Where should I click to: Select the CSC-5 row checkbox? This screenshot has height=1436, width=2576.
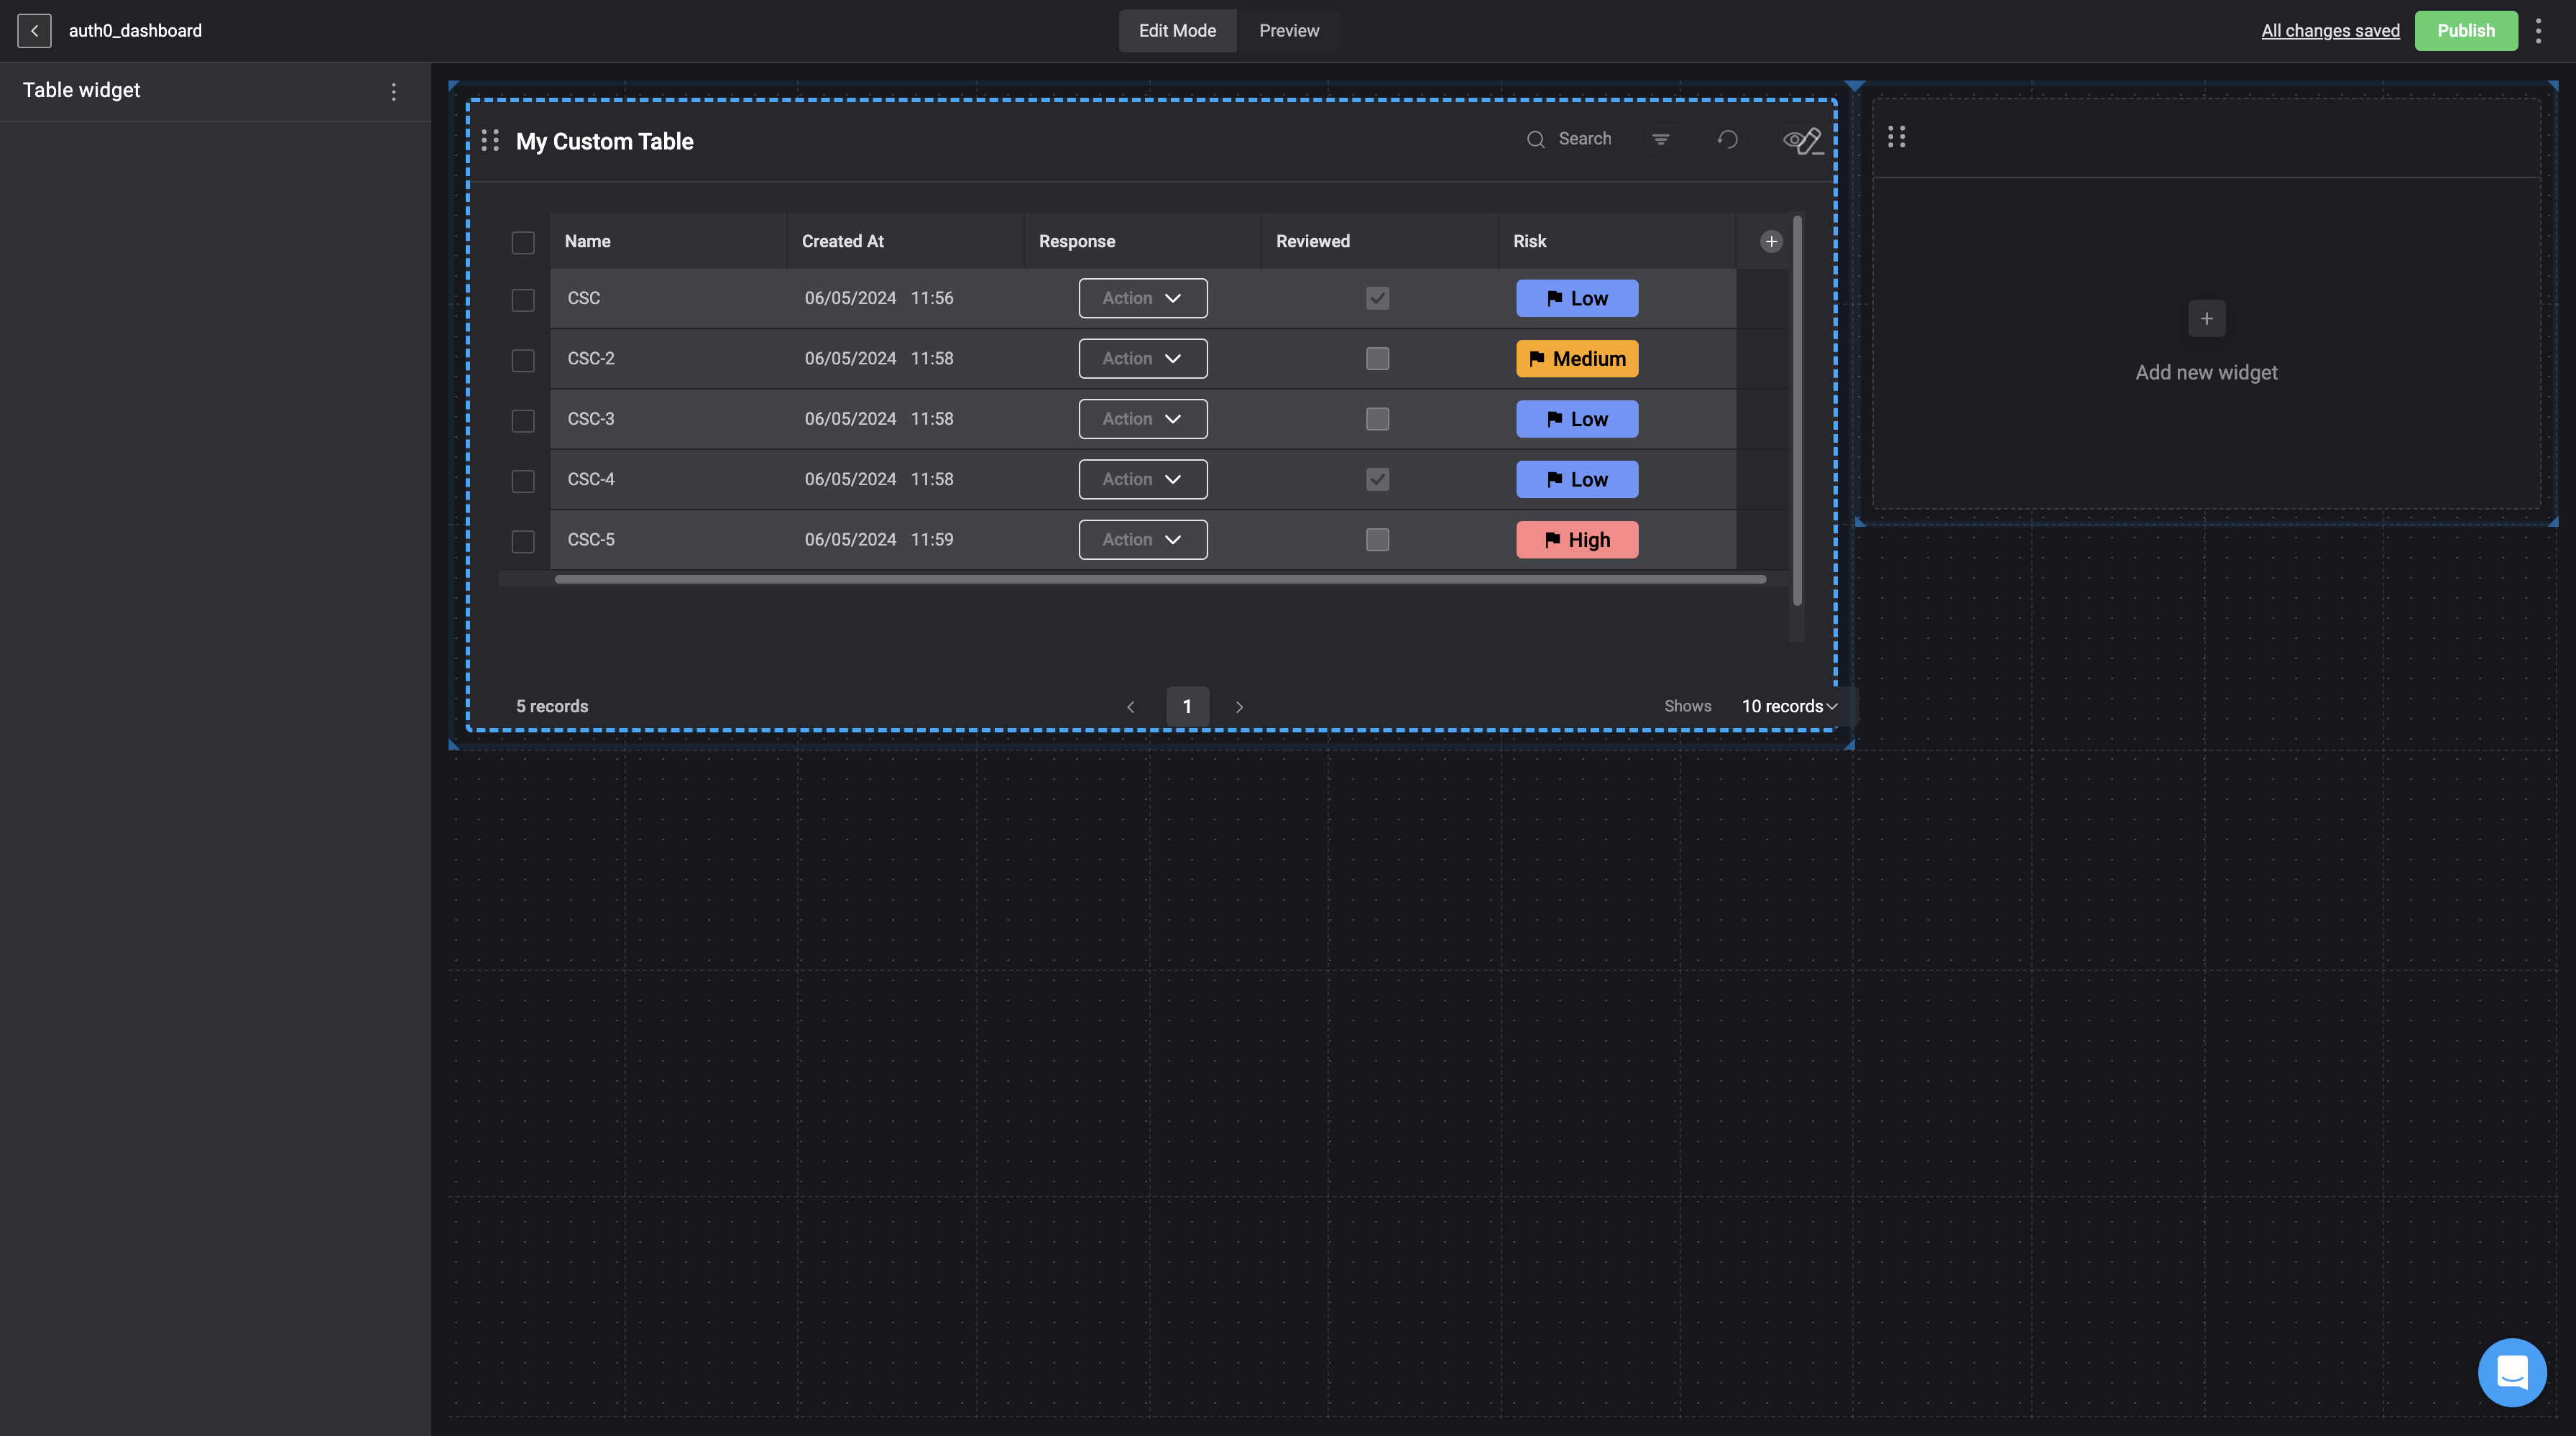523,541
